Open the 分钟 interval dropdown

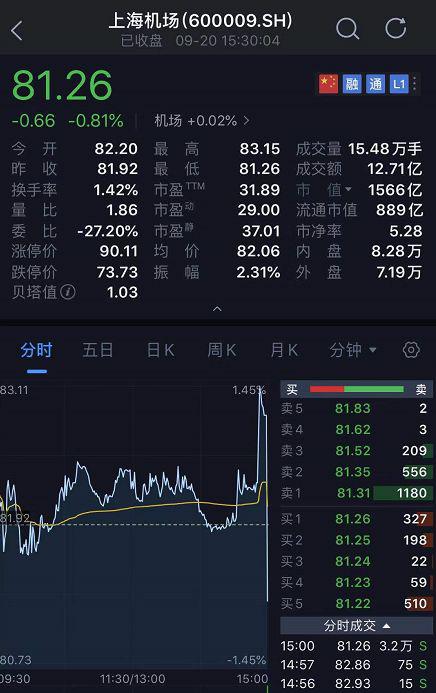353,350
